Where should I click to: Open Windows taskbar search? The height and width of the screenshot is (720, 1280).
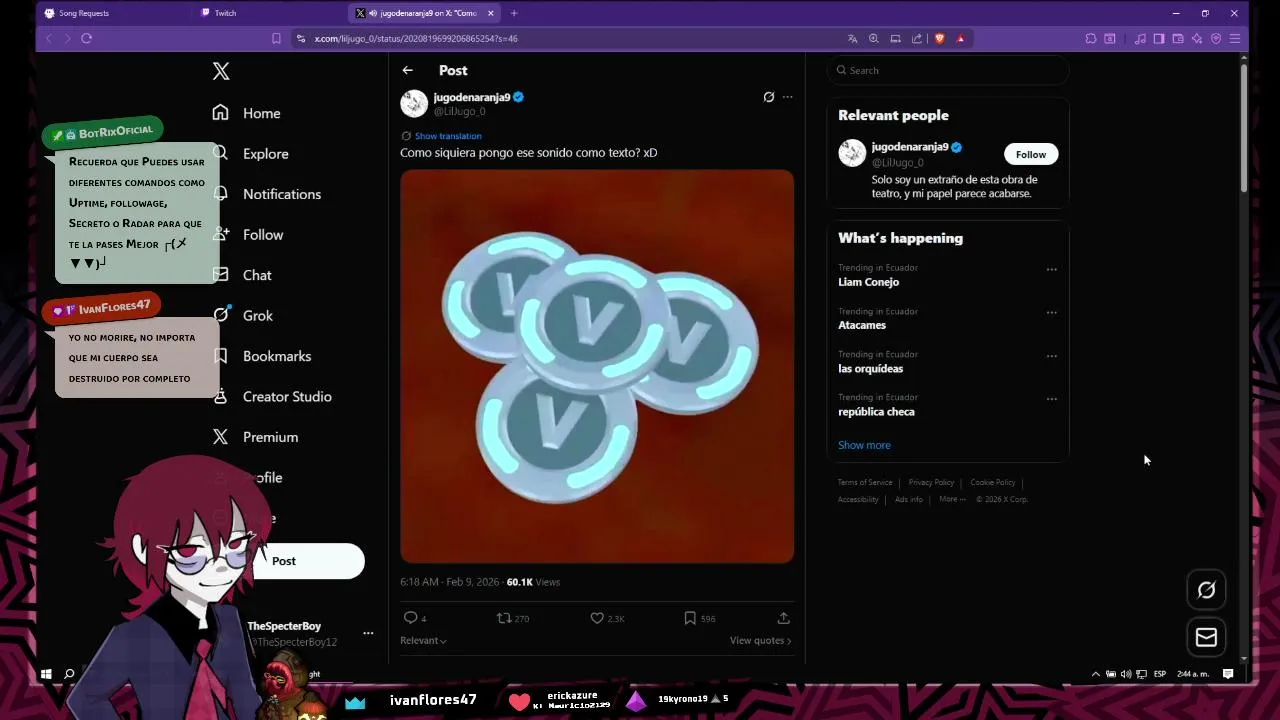pyautogui.click(x=69, y=674)
